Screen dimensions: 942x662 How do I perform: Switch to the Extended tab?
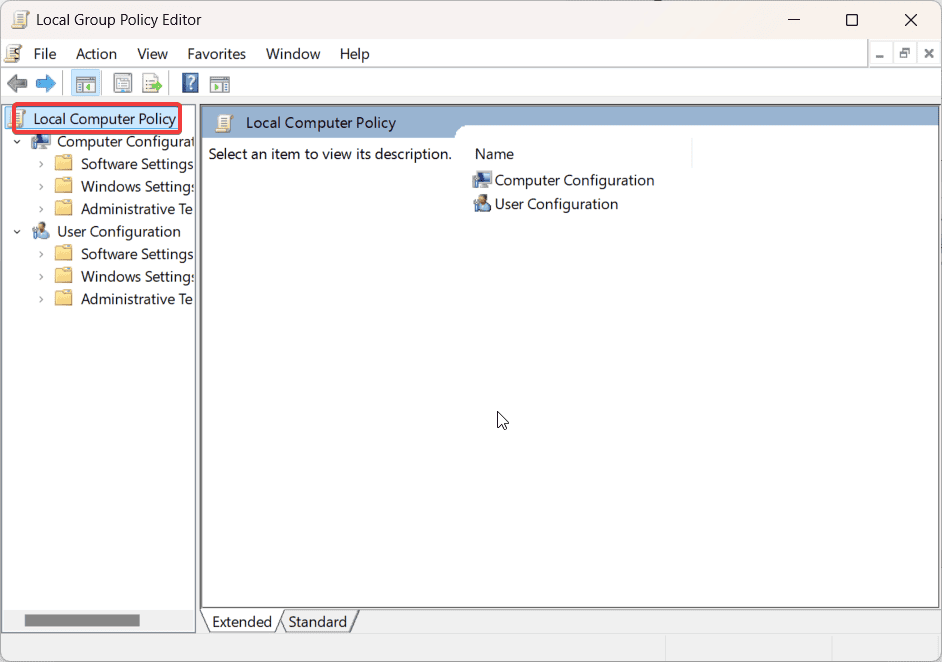tap(242, 622)
